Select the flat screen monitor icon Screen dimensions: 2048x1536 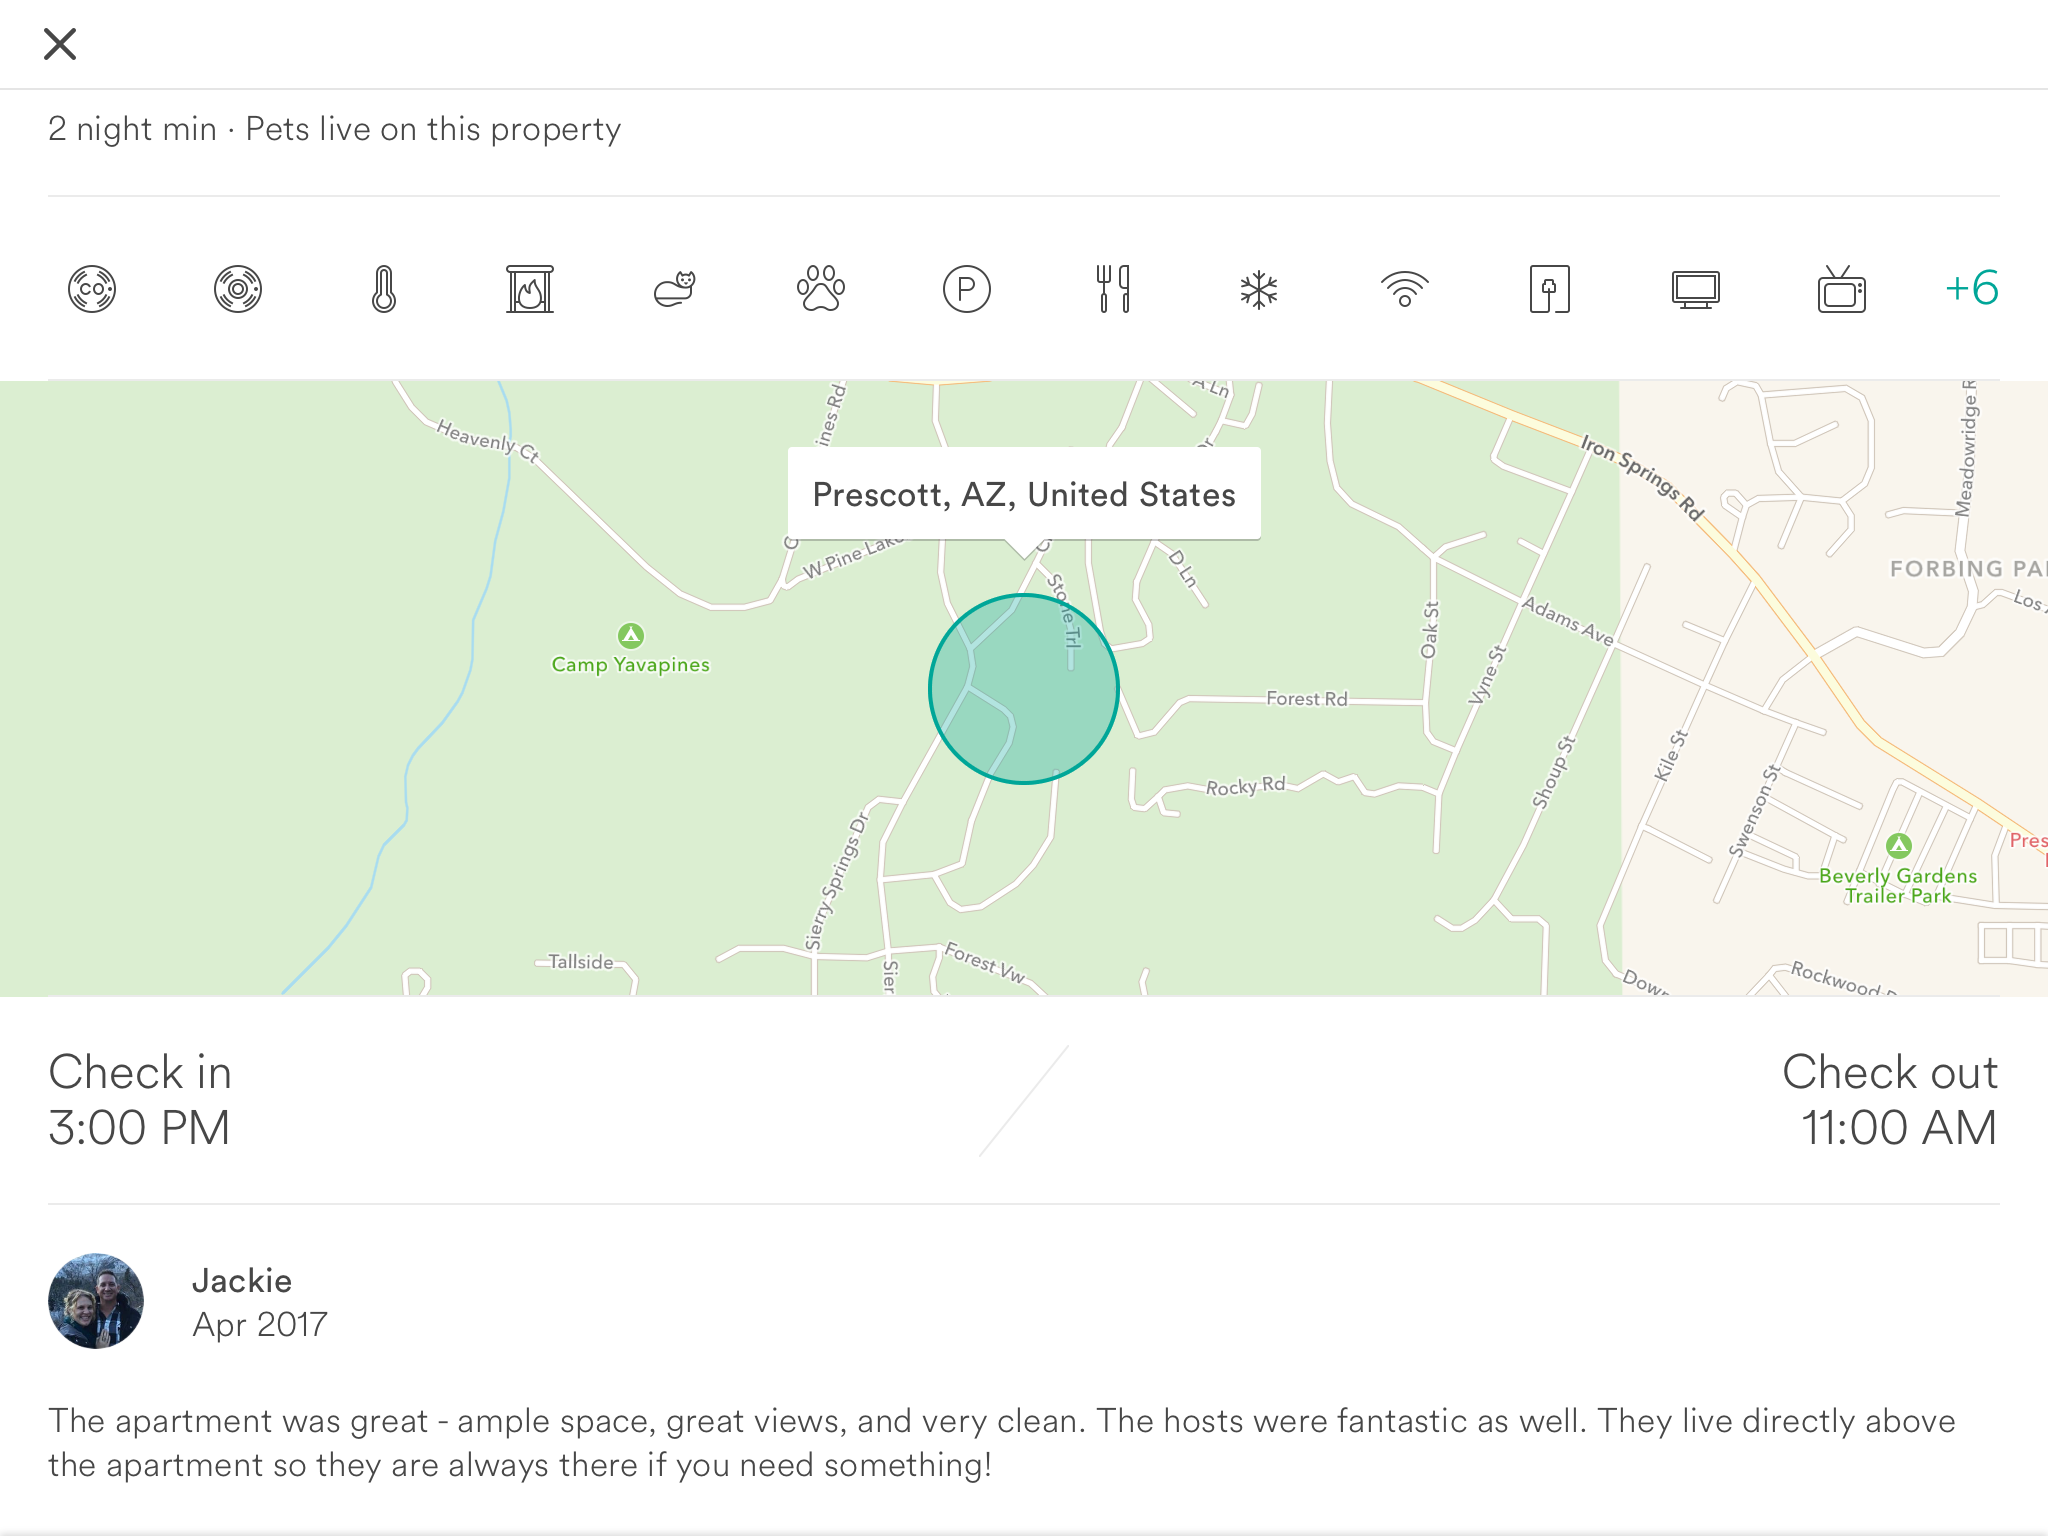click(x=1696, y=290)
